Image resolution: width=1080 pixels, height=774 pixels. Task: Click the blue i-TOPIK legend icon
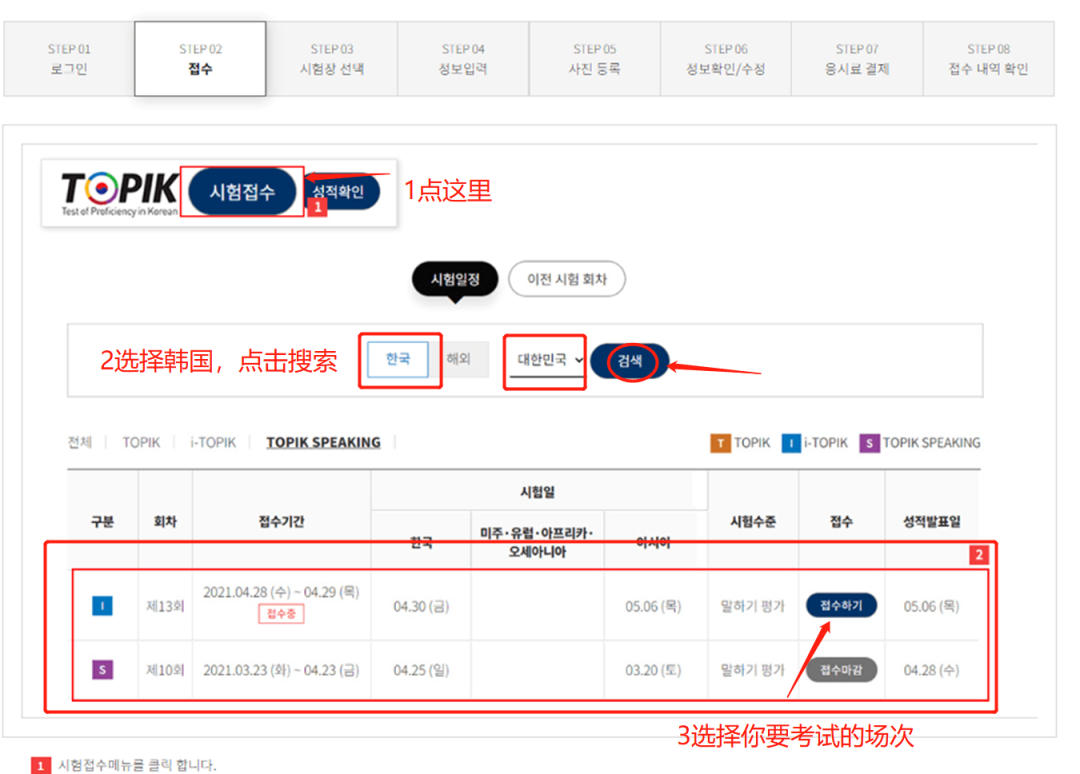791,443
